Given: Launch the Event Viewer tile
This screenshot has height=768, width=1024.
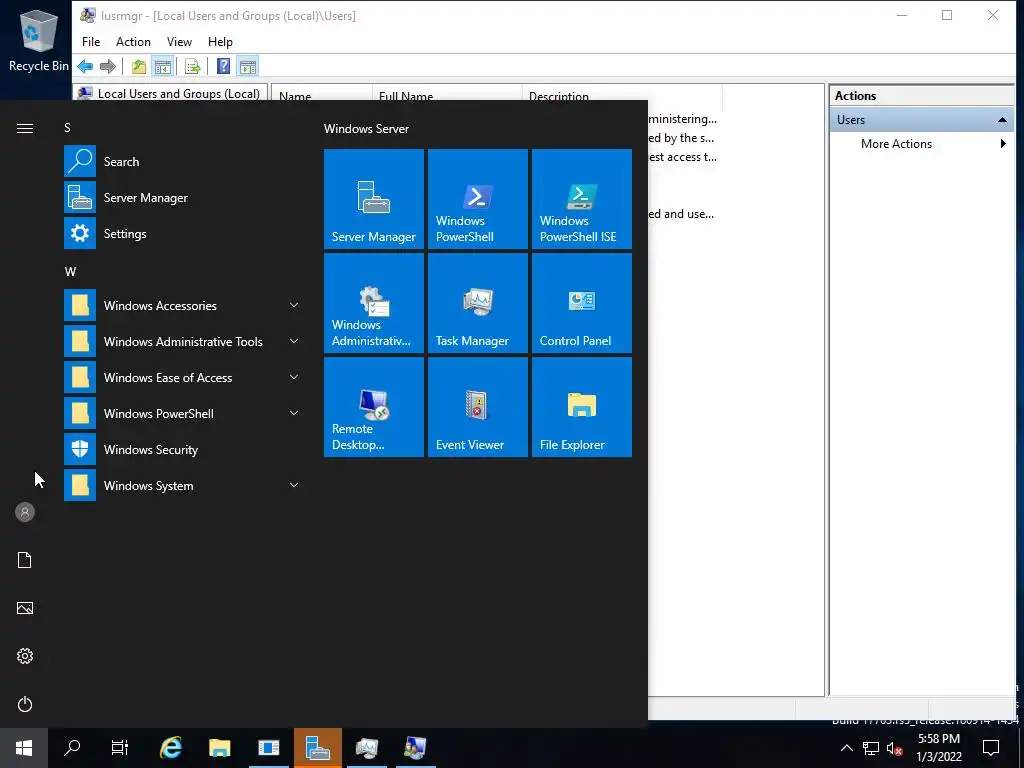Looking at the screenshot, I should point(477,407).
